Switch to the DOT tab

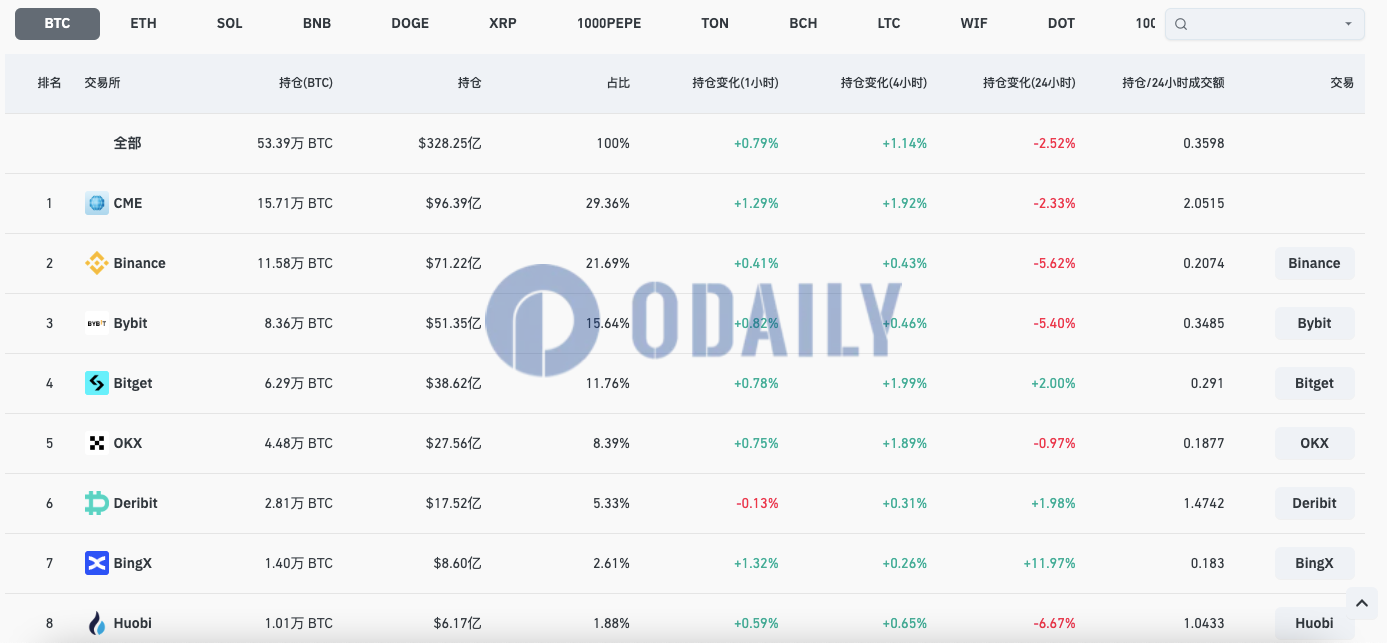1061,23
